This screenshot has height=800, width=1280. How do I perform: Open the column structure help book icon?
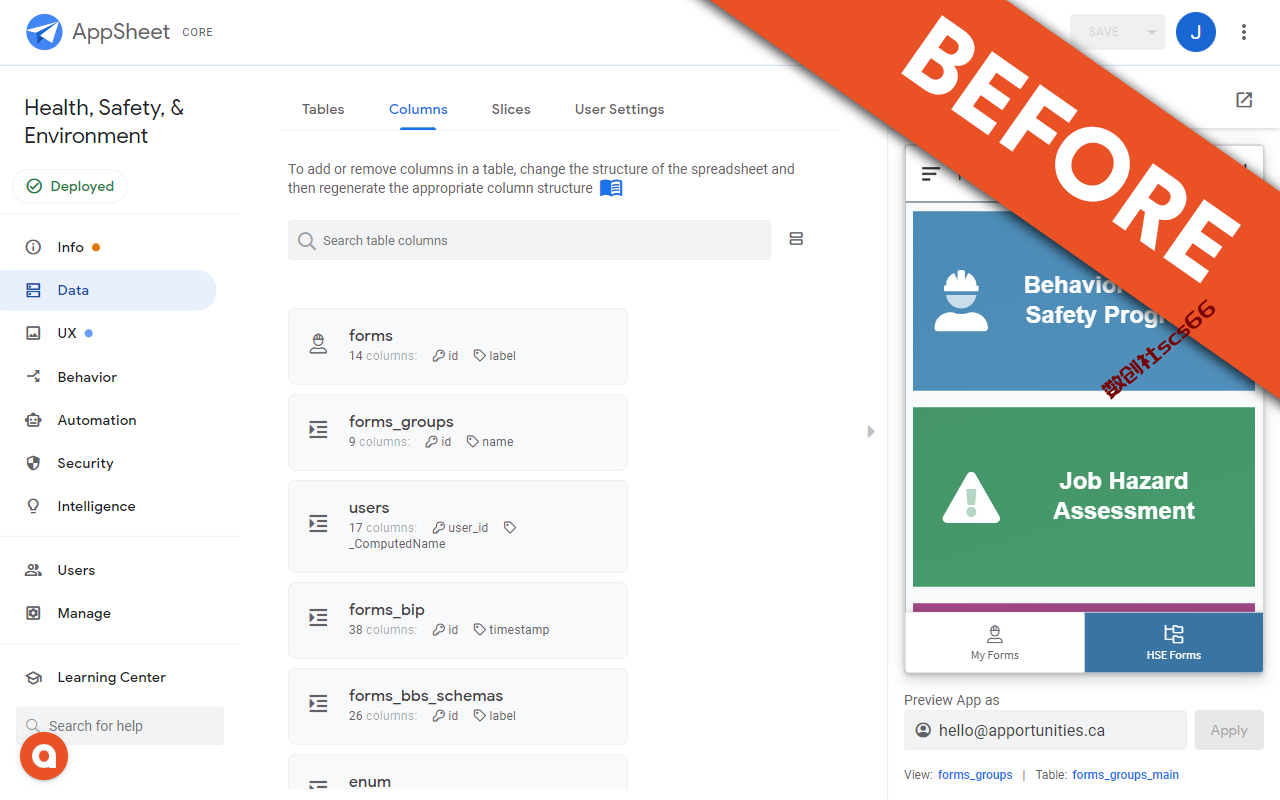point(611,188)
